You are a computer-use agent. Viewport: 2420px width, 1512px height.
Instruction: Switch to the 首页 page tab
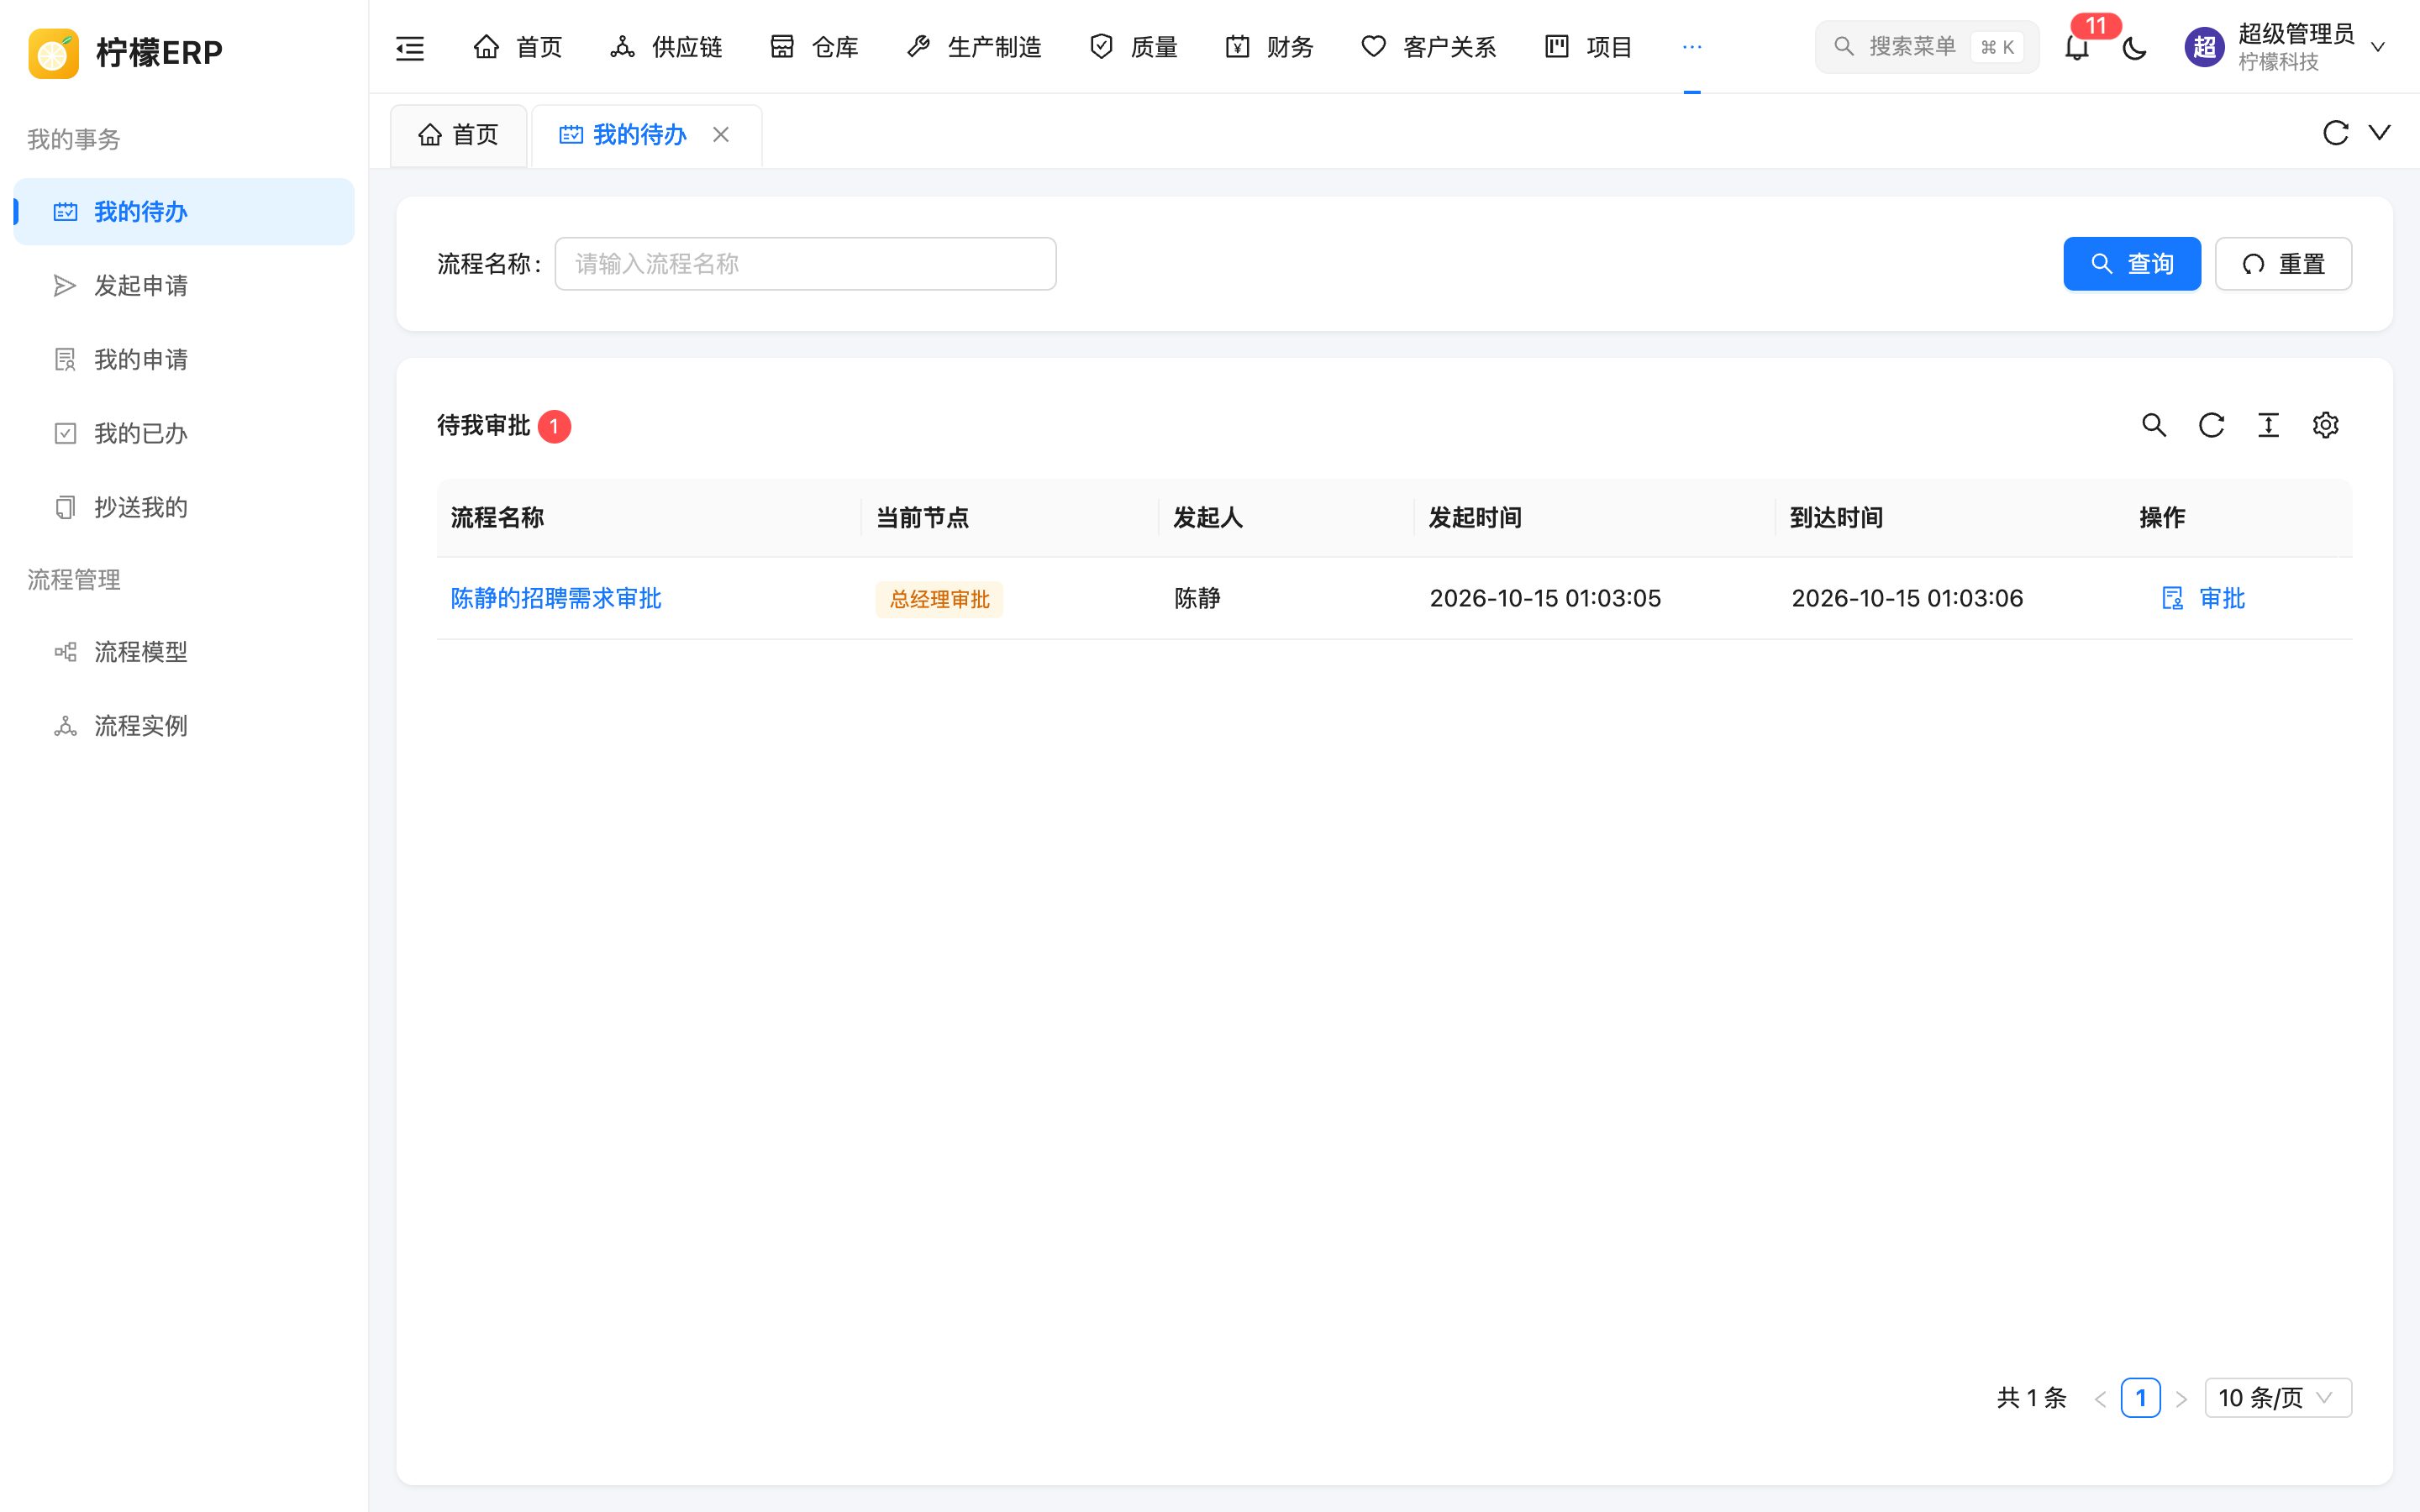point(458,134)
